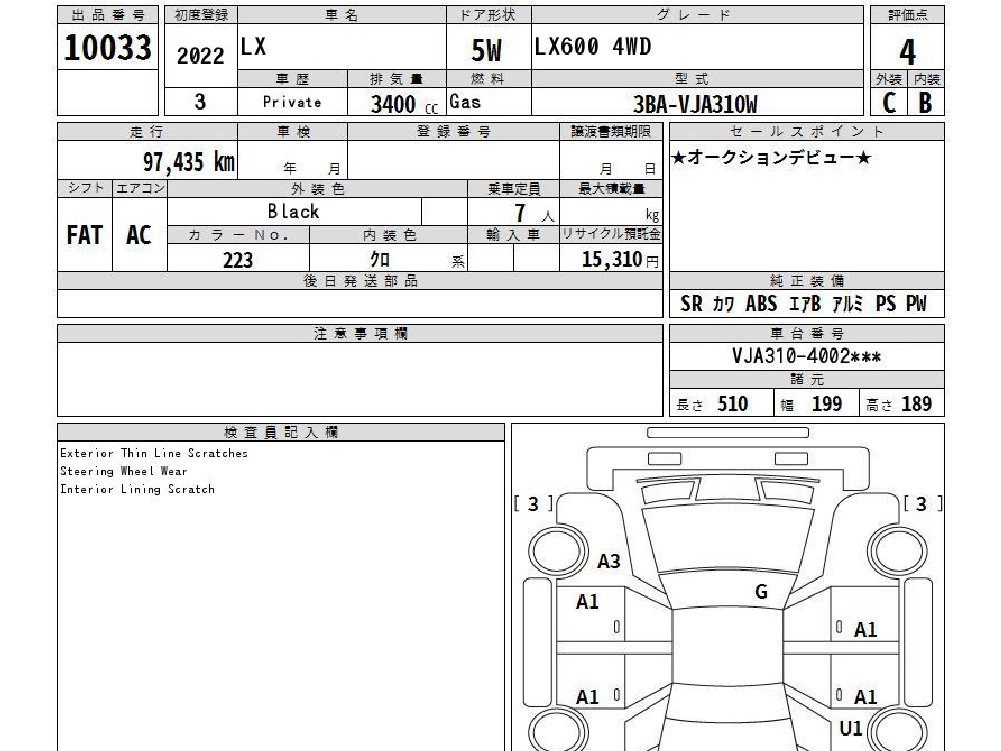
Task: Click front-right tire on car diagram
Action: pyautogui.click(x=897, y=551)
